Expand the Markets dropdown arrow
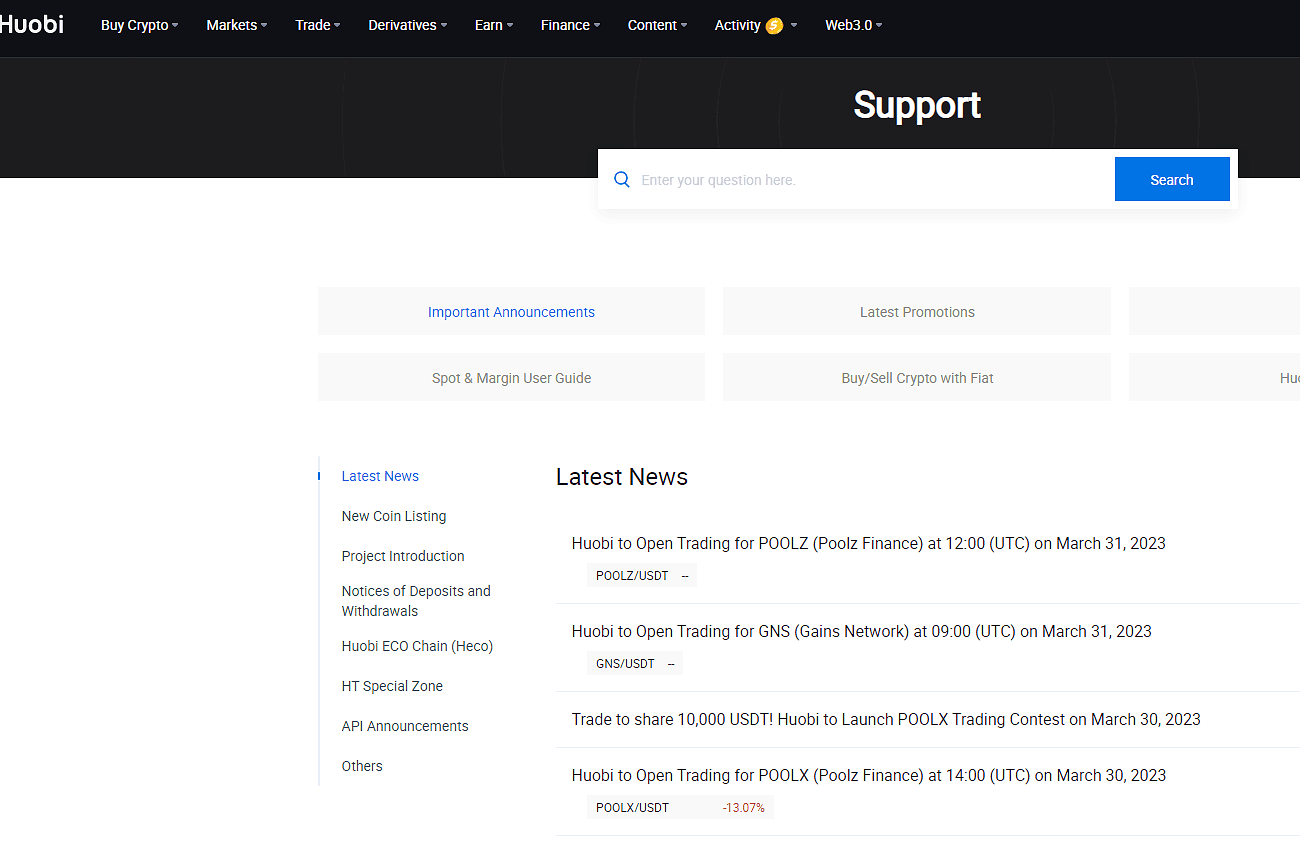The height and width of the screenshot is (842, 1300). (264, 26)
